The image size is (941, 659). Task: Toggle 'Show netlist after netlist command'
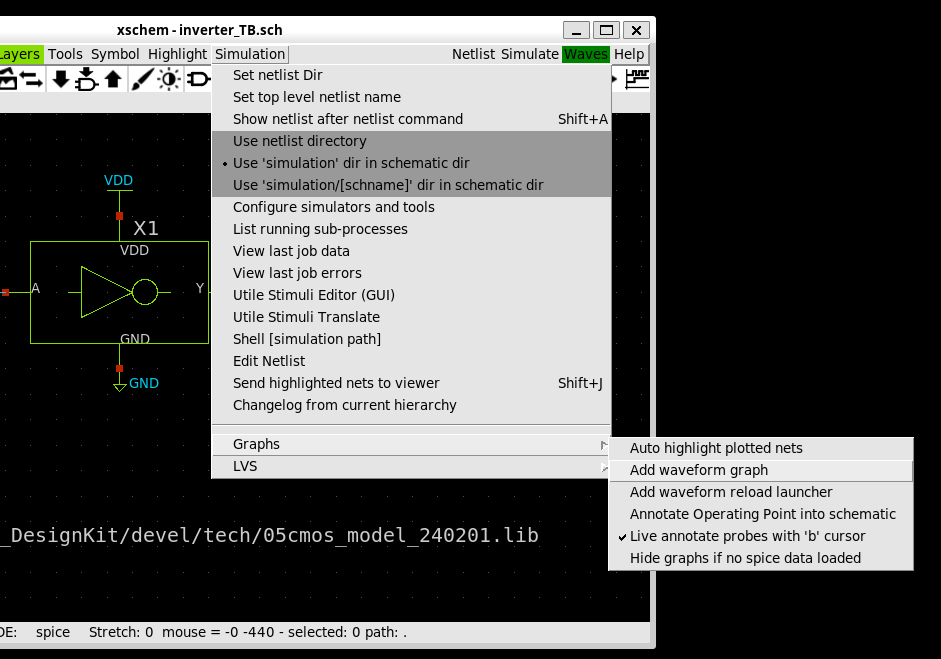pos(412,119)
